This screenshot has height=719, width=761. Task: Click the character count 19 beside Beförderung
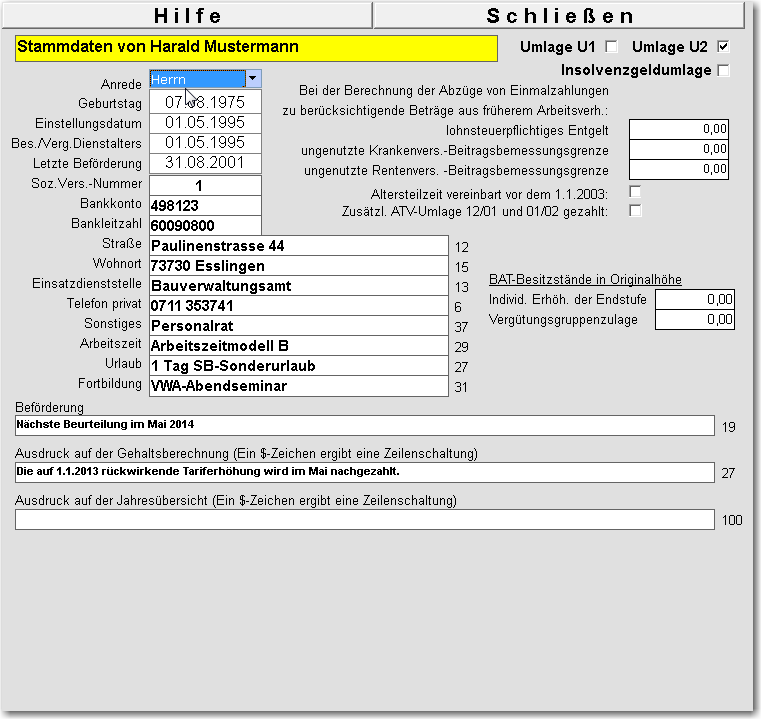[x=728, y=427]
